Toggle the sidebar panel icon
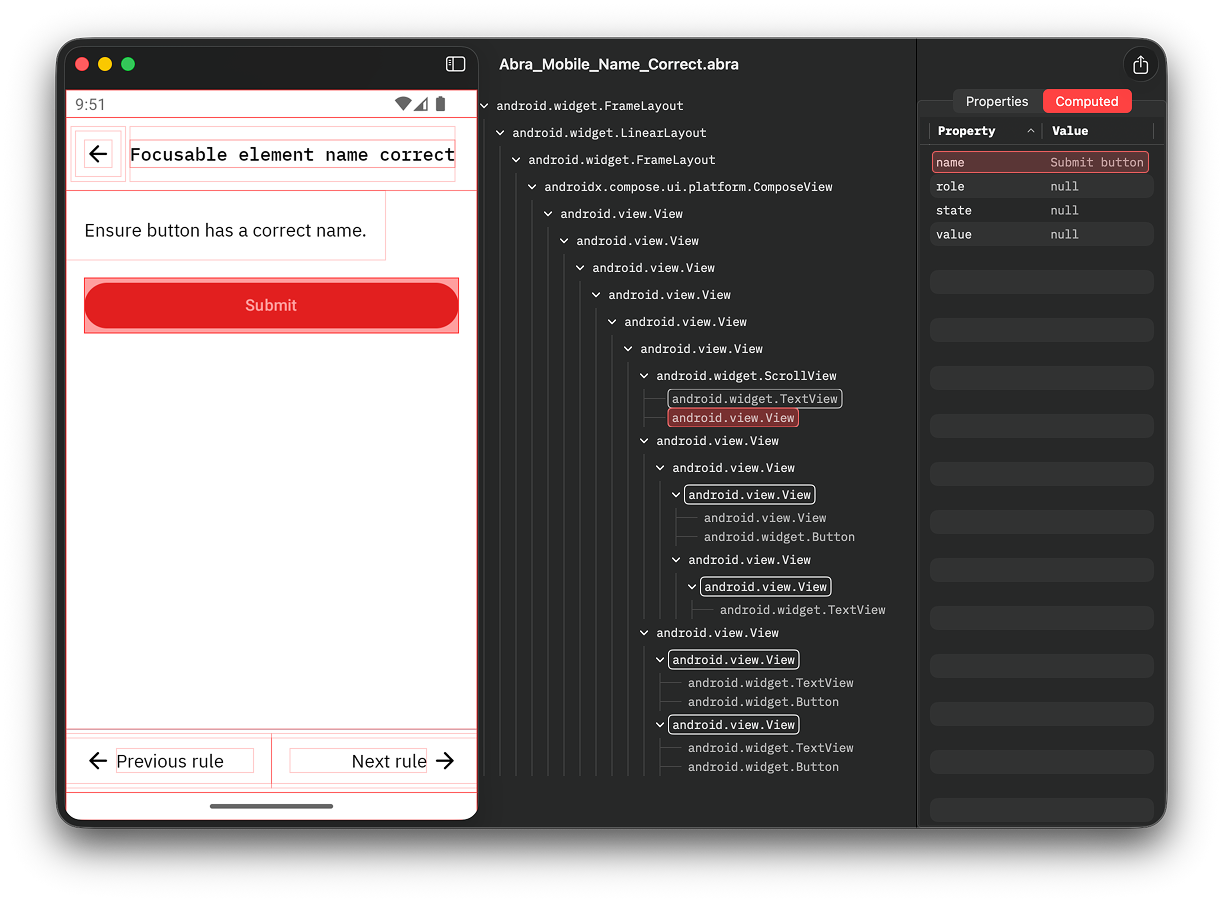 tap(455, 64)
